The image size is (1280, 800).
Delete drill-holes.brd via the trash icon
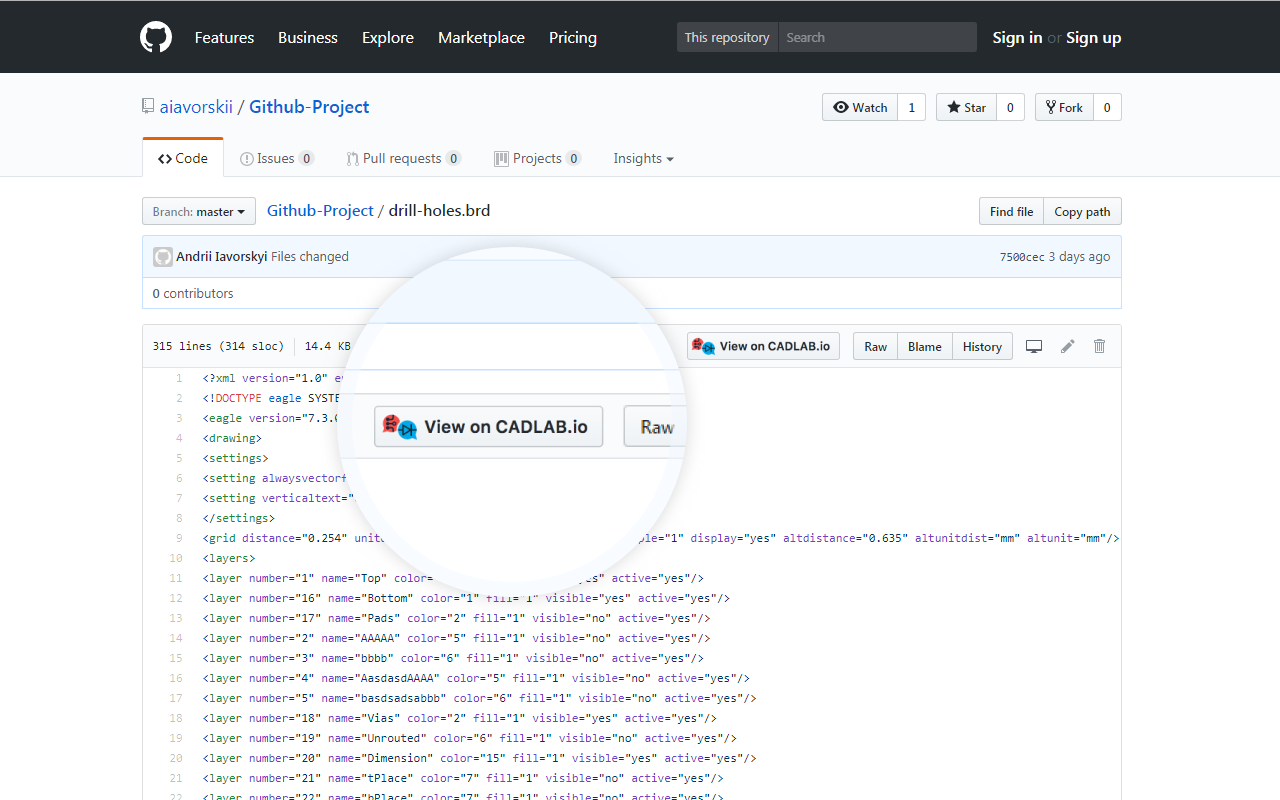click(x=1099, y=346)
